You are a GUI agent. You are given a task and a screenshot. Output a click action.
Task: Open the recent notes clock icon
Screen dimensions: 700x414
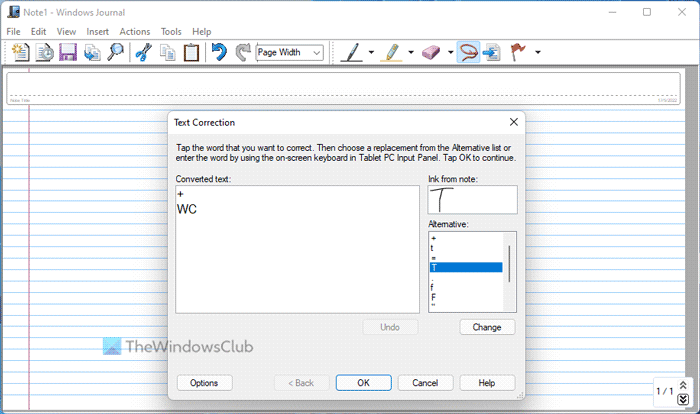(45, 52)
